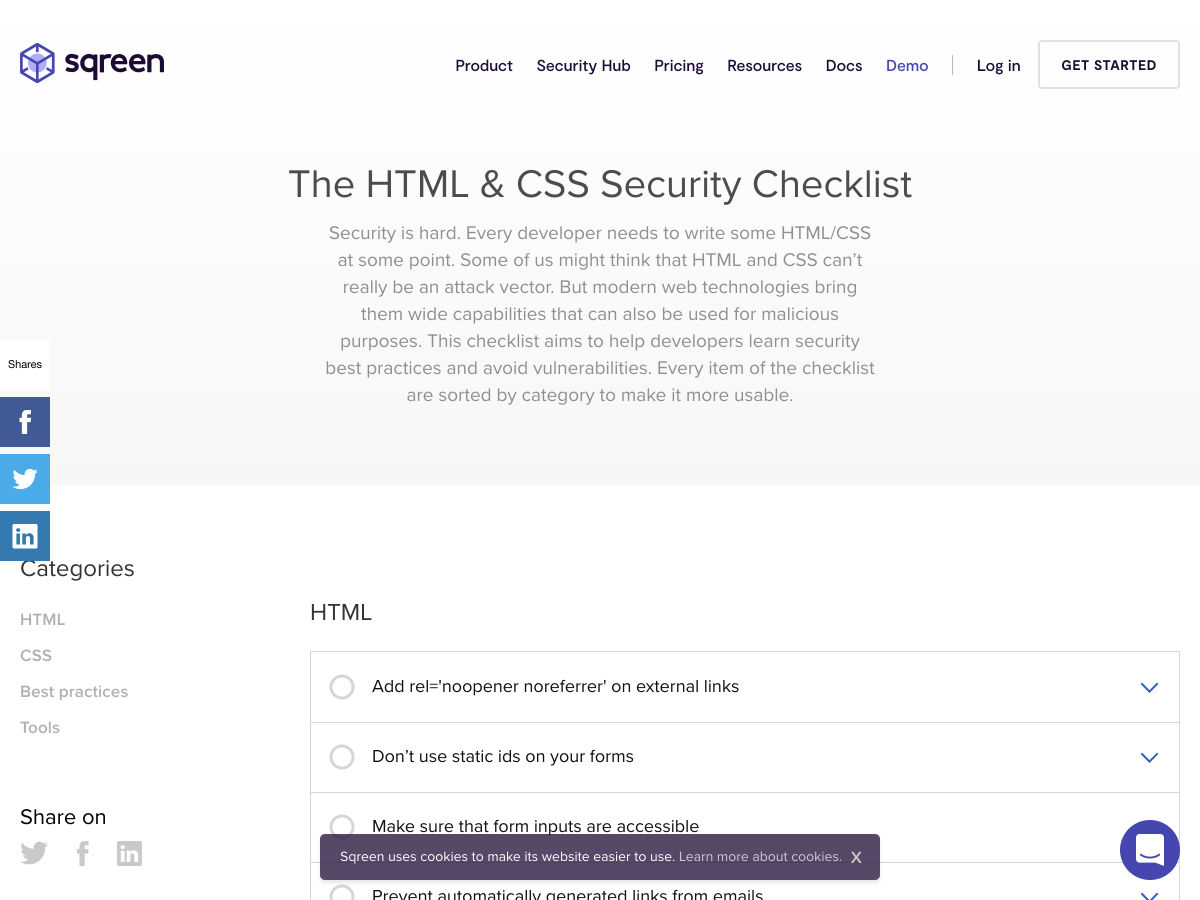Check the 'Add rel=noopener noreferrer' item circle
Viewport: 1200px width, 900px height.
(x=342, y=687)
